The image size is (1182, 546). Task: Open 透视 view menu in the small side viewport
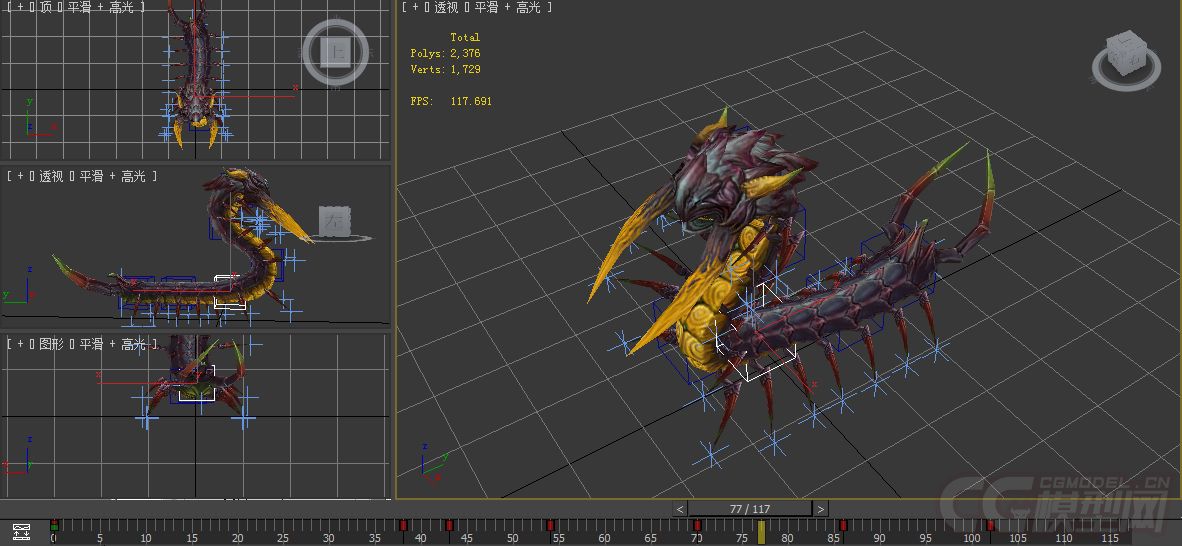tap(52, 176)
